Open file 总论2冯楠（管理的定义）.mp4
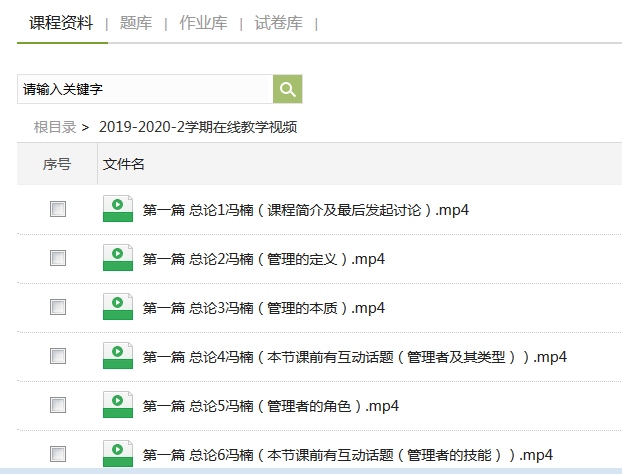The image size is (622, 474). point(264,259)
